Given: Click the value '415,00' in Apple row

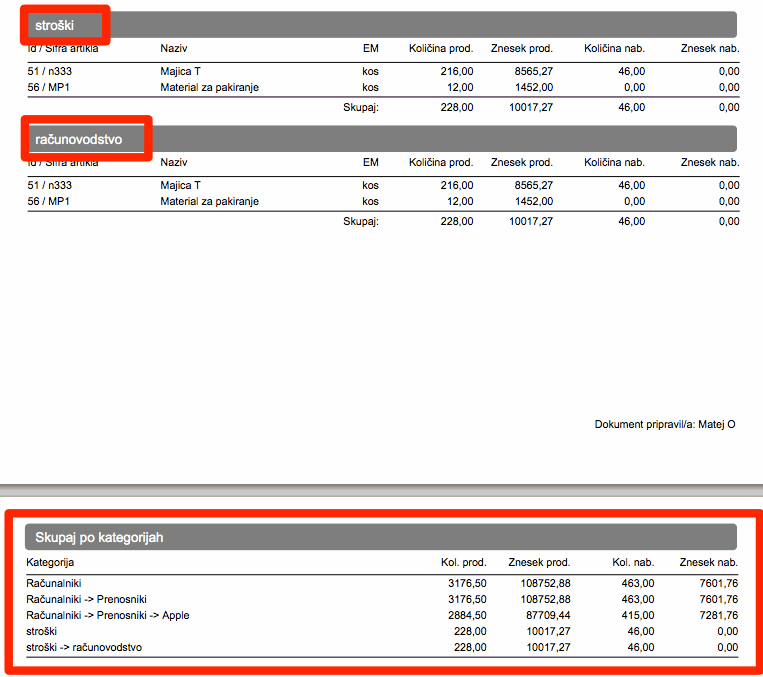Looking at the screenshot, I should click(637, 615).
